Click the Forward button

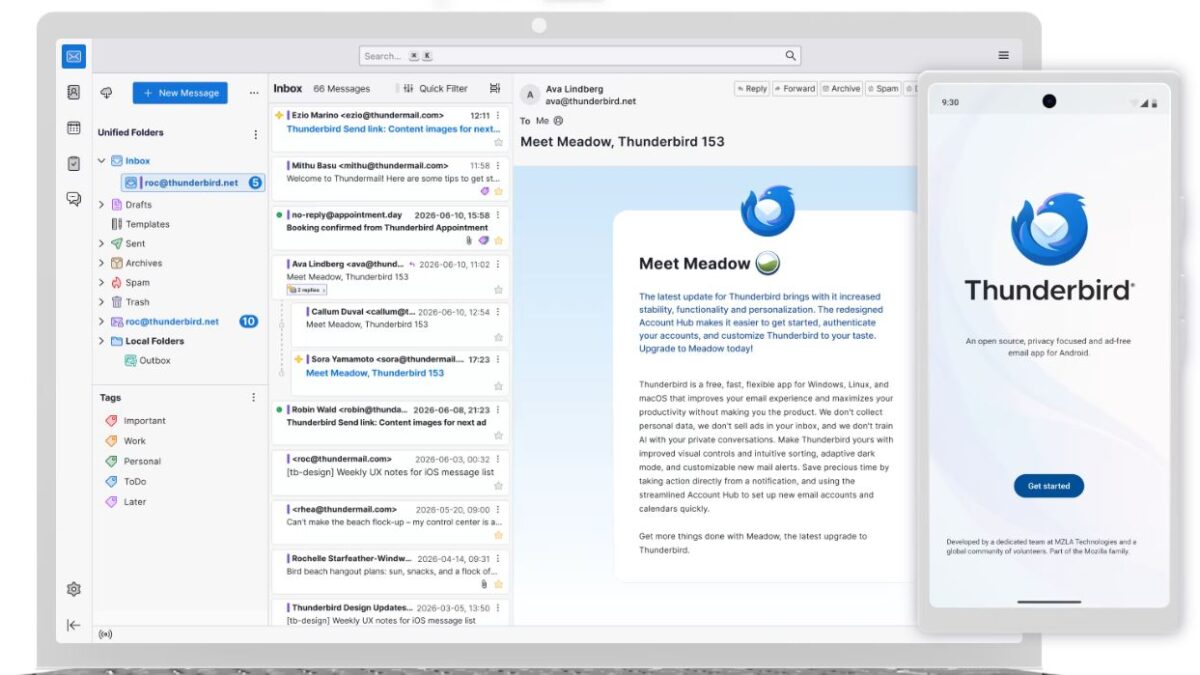click(794, 89)
